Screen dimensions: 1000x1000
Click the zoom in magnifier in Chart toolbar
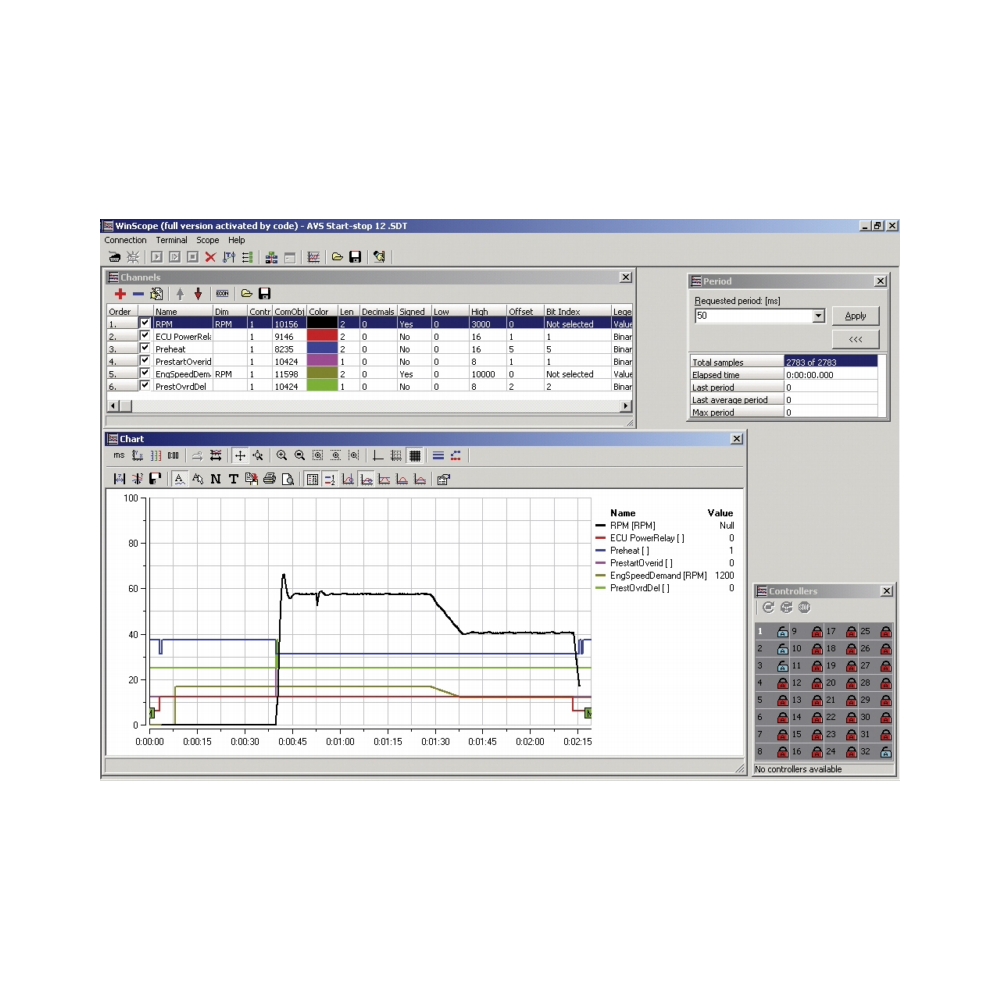click(x=282, y=455)
